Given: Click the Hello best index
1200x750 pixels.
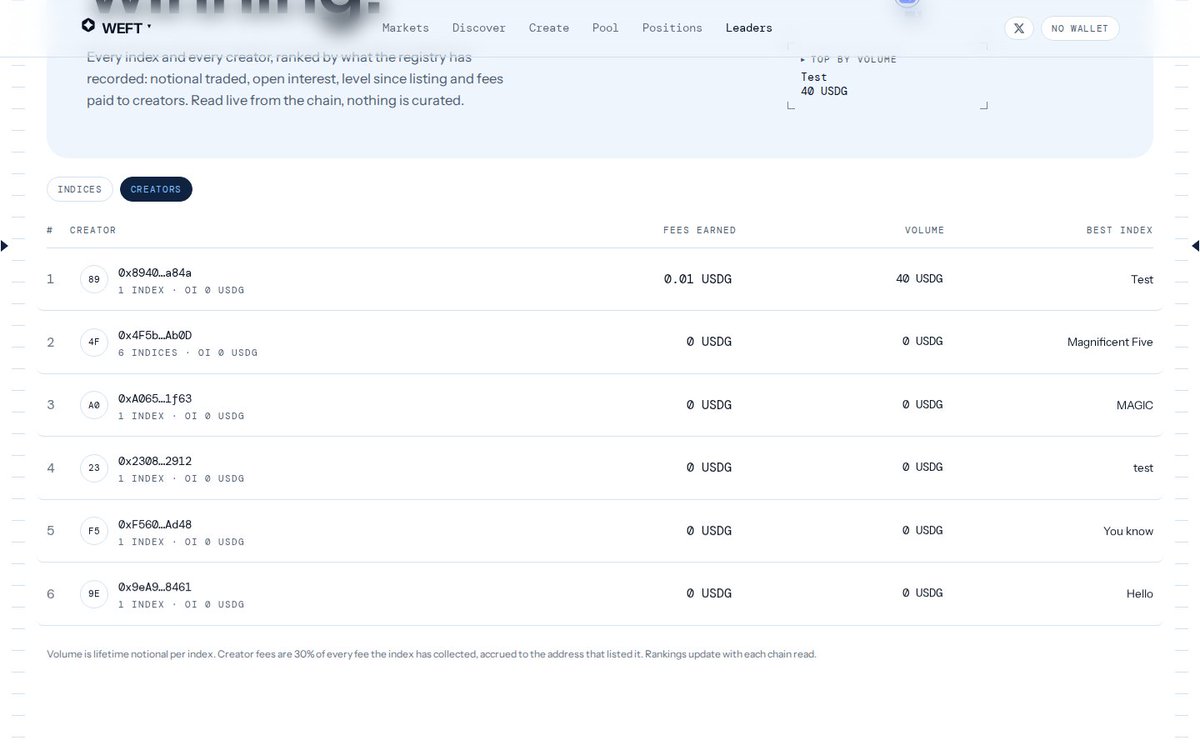Looking at the screenshot, I should 1140,594.
